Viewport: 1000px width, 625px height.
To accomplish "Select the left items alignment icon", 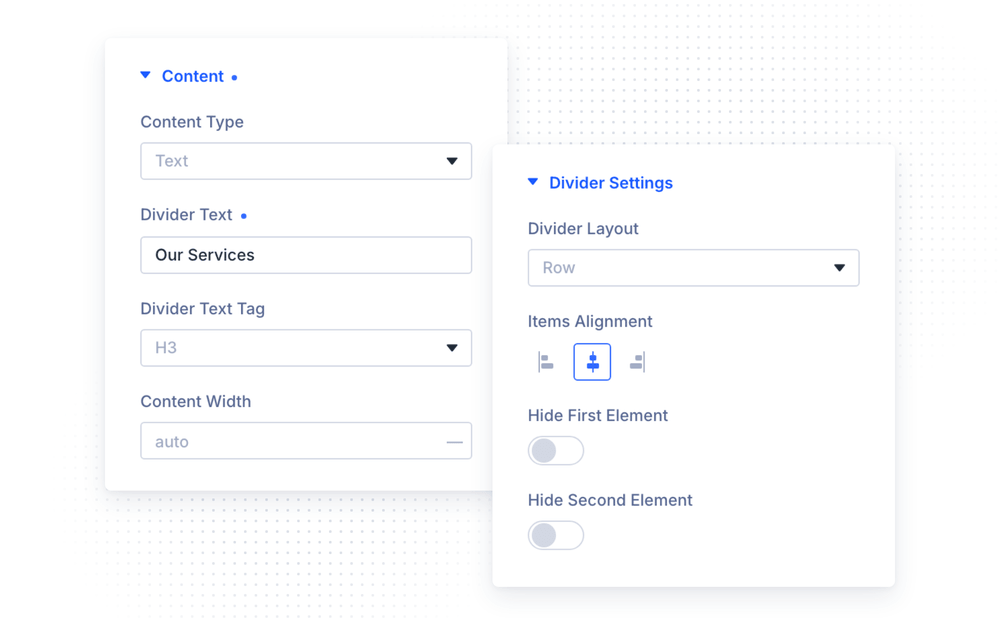I will pos(546,362).
